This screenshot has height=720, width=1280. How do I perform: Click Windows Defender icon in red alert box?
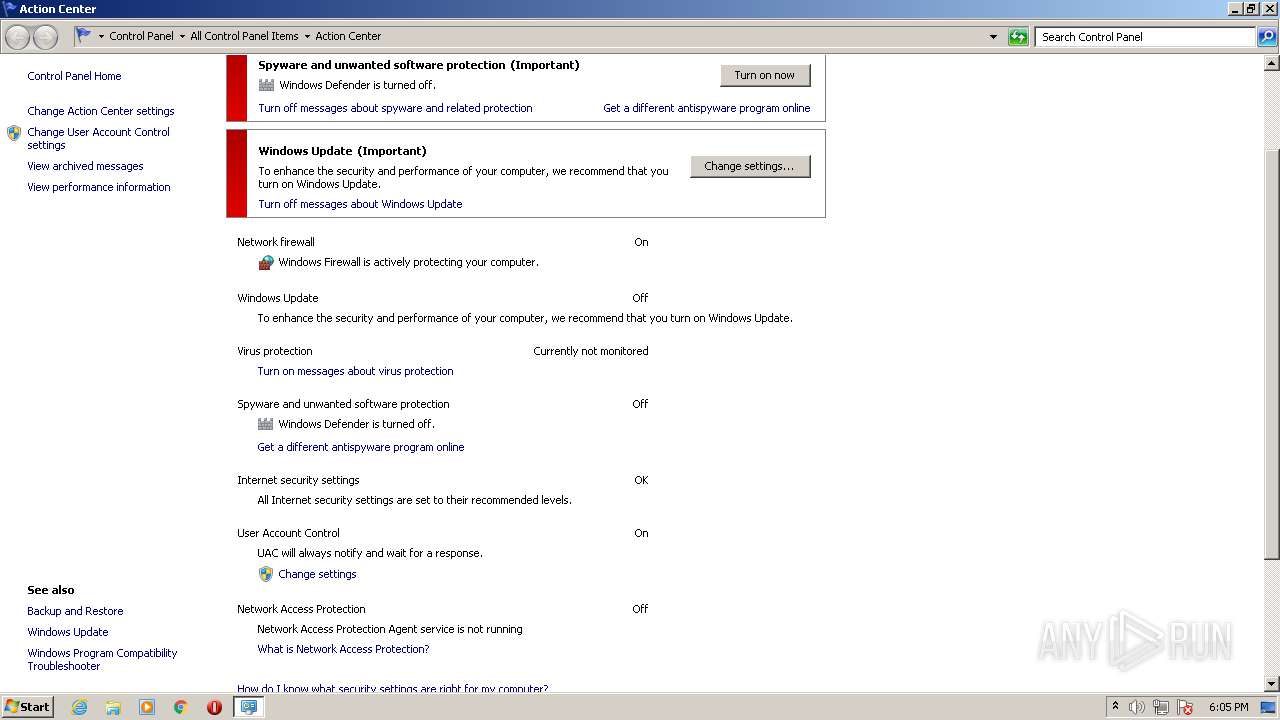pos(266,85)
